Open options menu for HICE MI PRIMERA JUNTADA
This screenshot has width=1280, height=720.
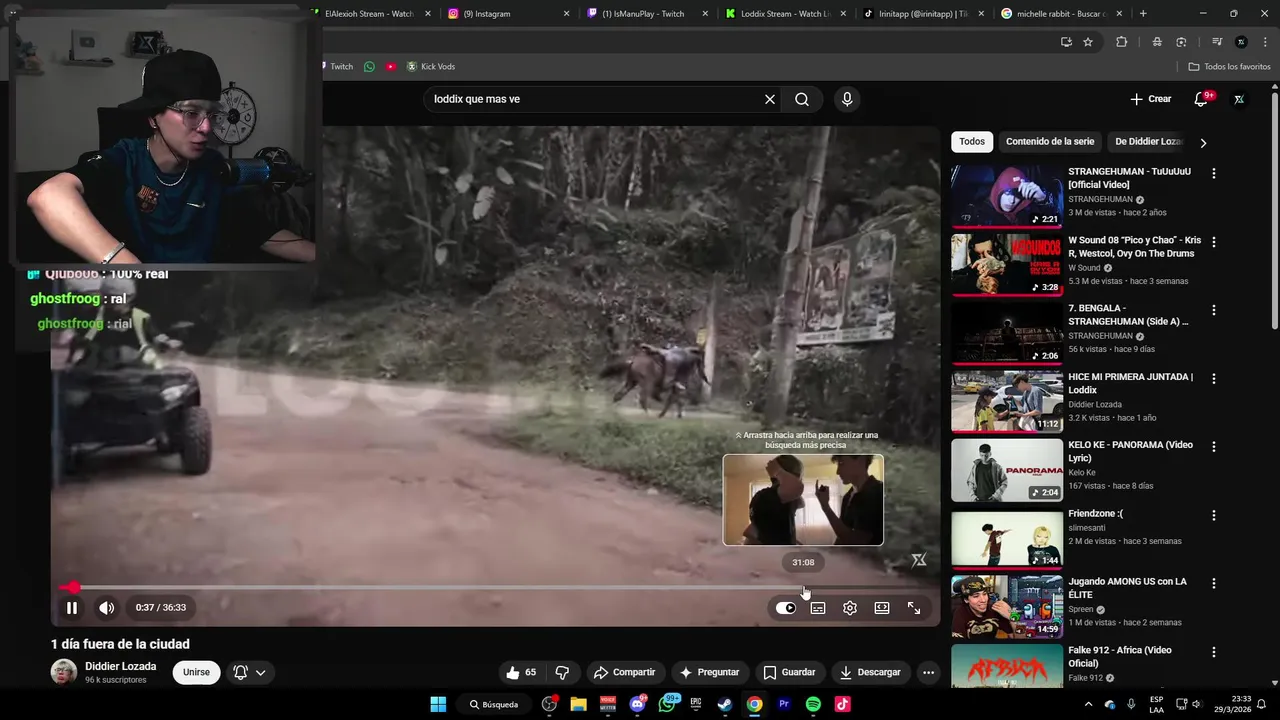point(1214,379)
